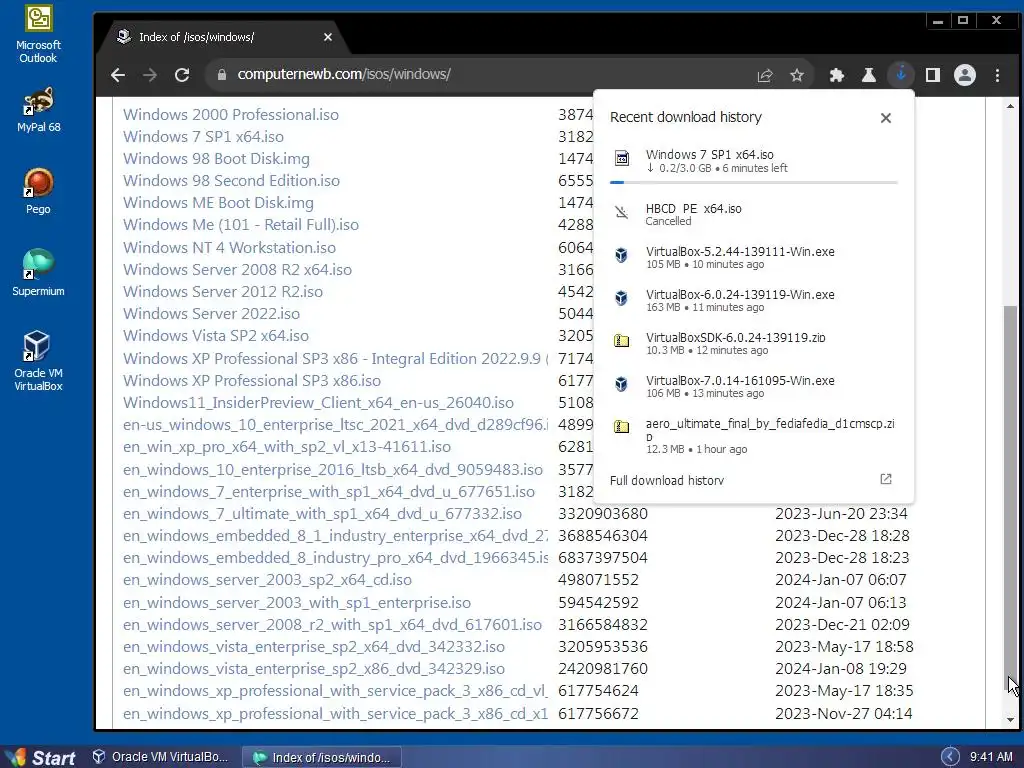1024x768 pixels.
Task: Switch to Oracle VM VirtualBox taskbar button
Action: coord(161,758)
